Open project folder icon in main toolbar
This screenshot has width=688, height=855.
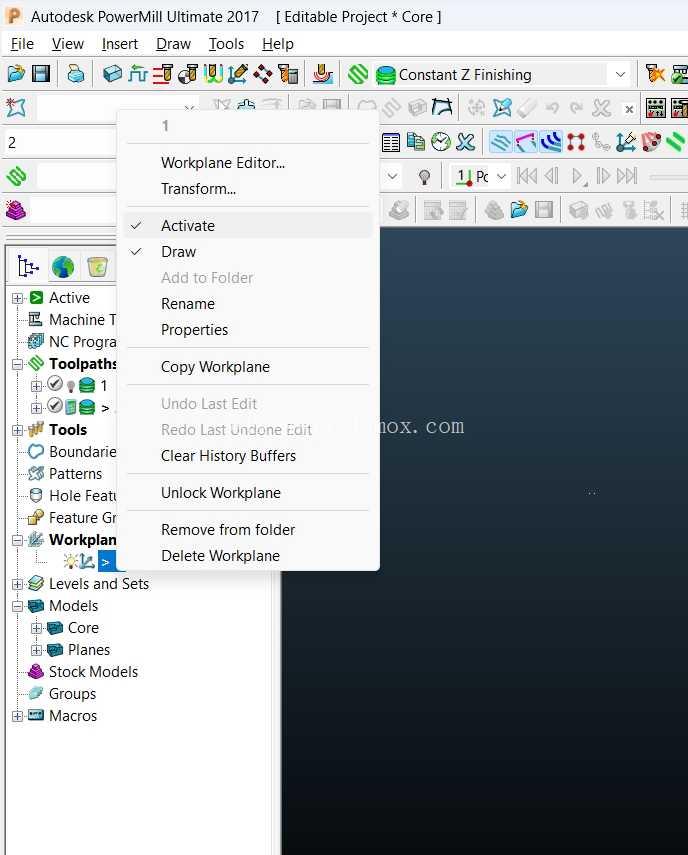click(16, 74)
